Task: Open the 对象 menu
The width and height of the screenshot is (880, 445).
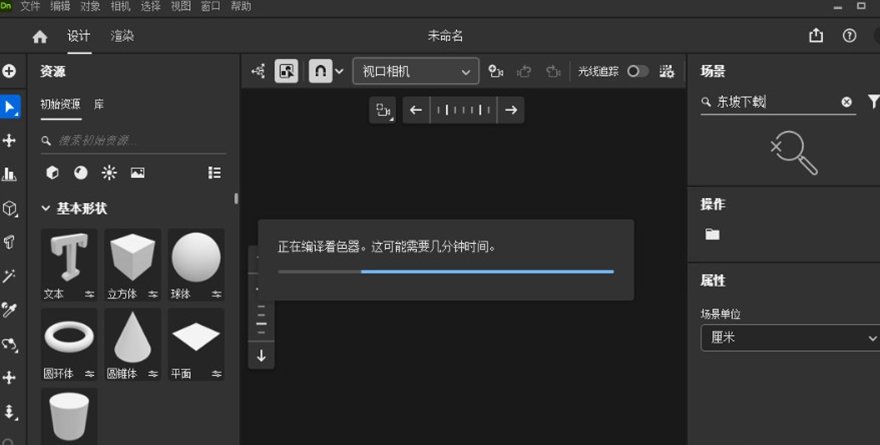Action: pyautogui.click(x=90, y=7)
